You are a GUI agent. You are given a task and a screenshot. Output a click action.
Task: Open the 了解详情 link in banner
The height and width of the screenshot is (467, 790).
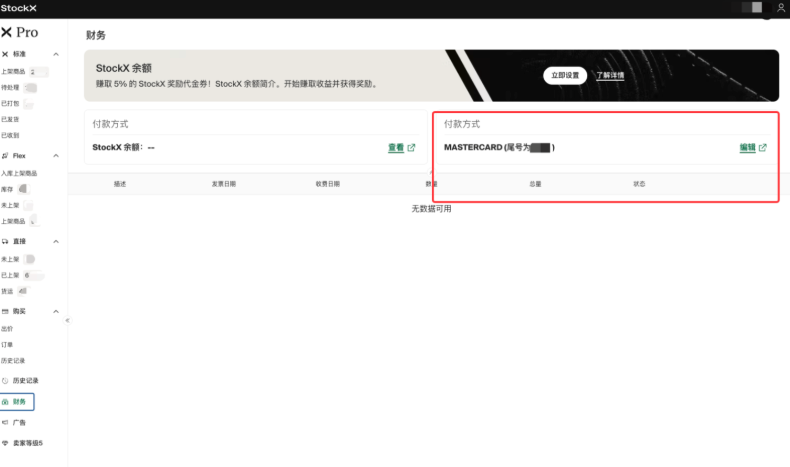(x=610, y=76)
